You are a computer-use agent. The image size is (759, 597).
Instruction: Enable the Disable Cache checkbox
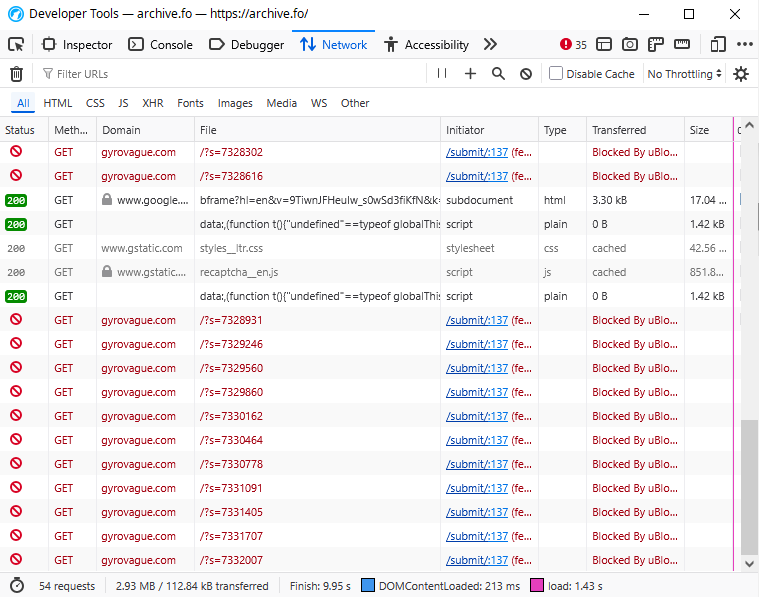coord(557,74)
